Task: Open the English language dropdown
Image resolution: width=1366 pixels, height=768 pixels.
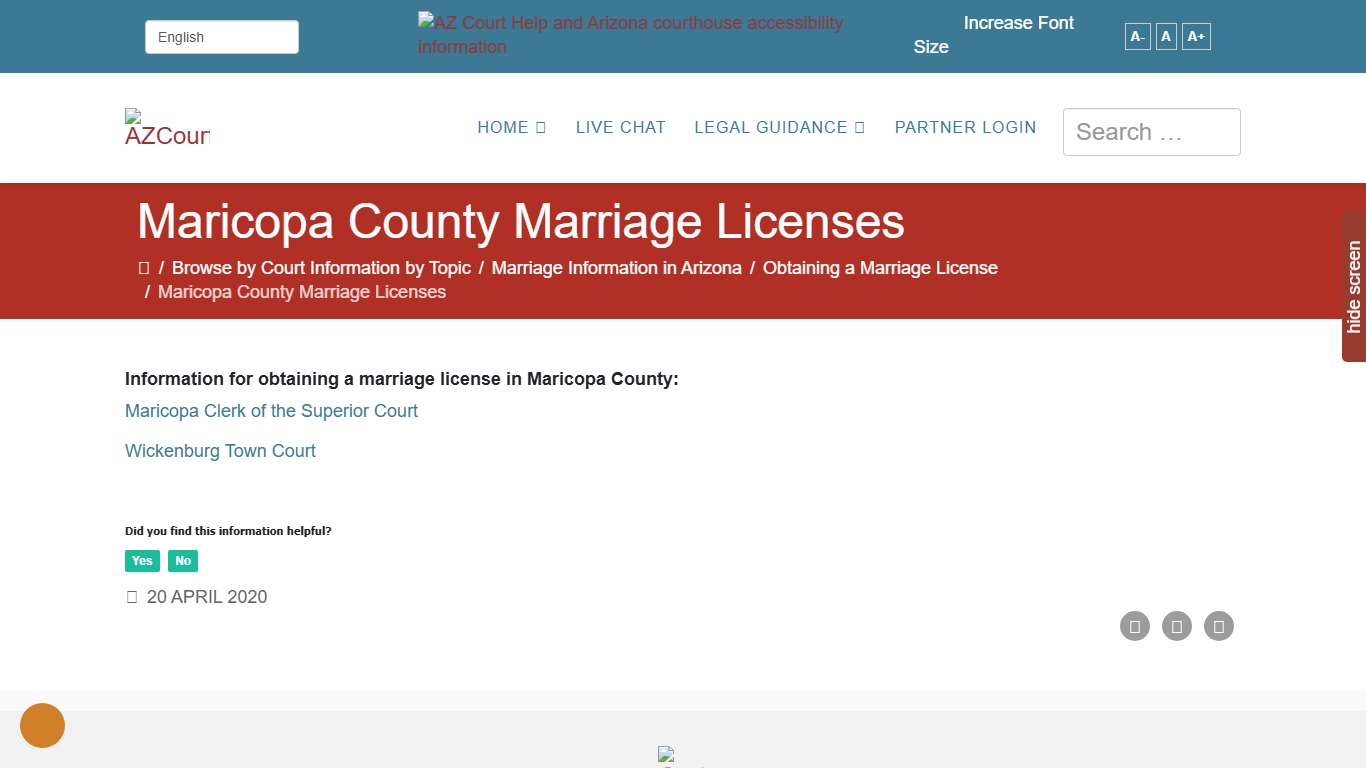Action: point(221,36)
